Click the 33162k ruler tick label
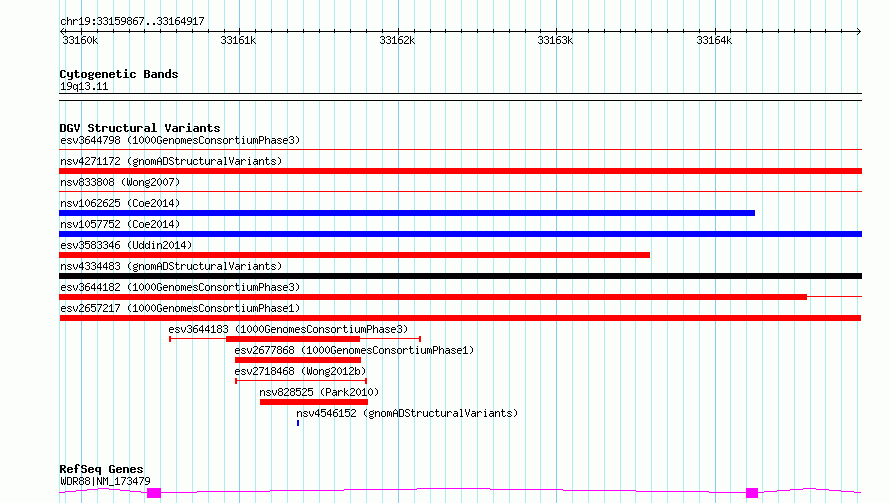Viewport: 890px width, 503px height. pyautogui.click(x=397, y=40)
